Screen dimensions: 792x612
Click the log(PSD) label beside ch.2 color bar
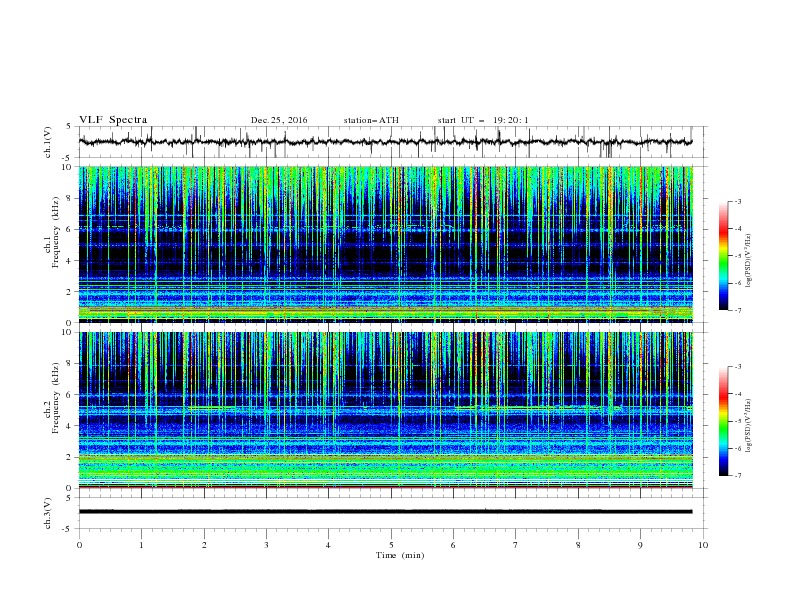pyautogui.click(x=749, y=425)
